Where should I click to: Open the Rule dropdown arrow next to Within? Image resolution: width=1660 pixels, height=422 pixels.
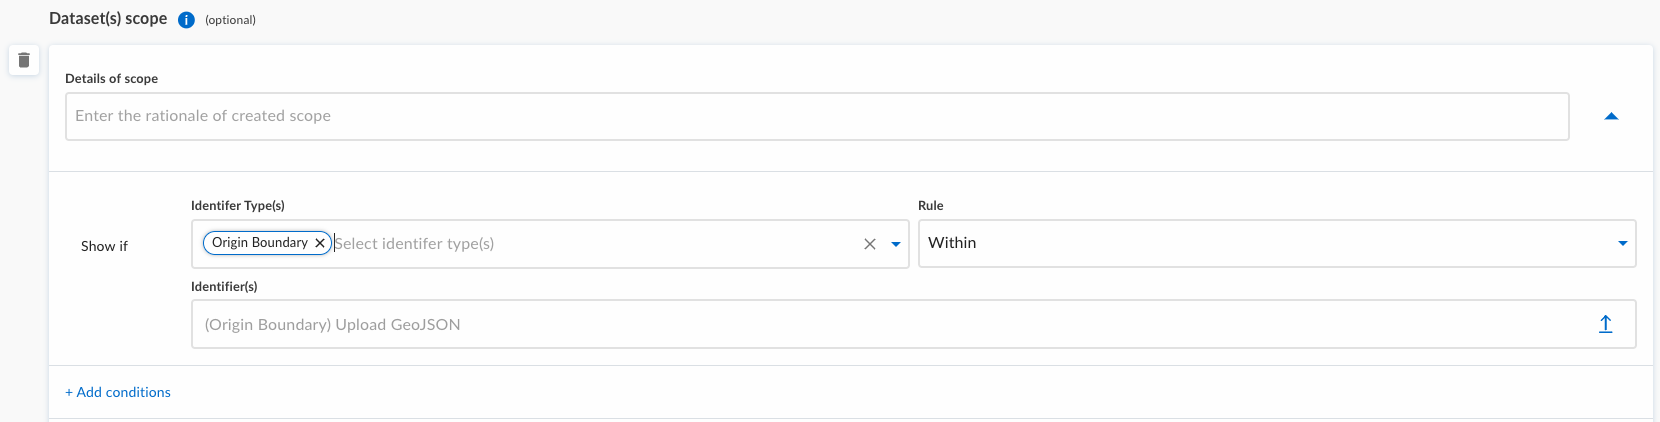coord(1622,244)
